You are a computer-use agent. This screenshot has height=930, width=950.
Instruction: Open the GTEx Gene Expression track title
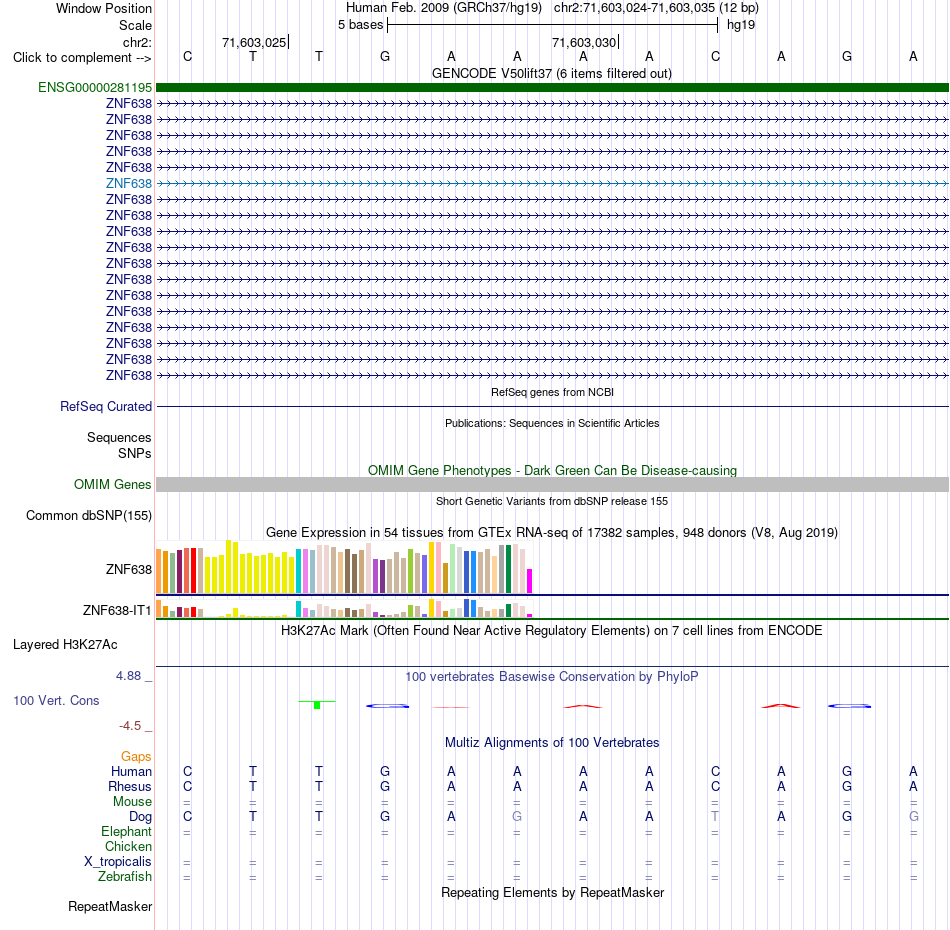click(x=552, y=533)
